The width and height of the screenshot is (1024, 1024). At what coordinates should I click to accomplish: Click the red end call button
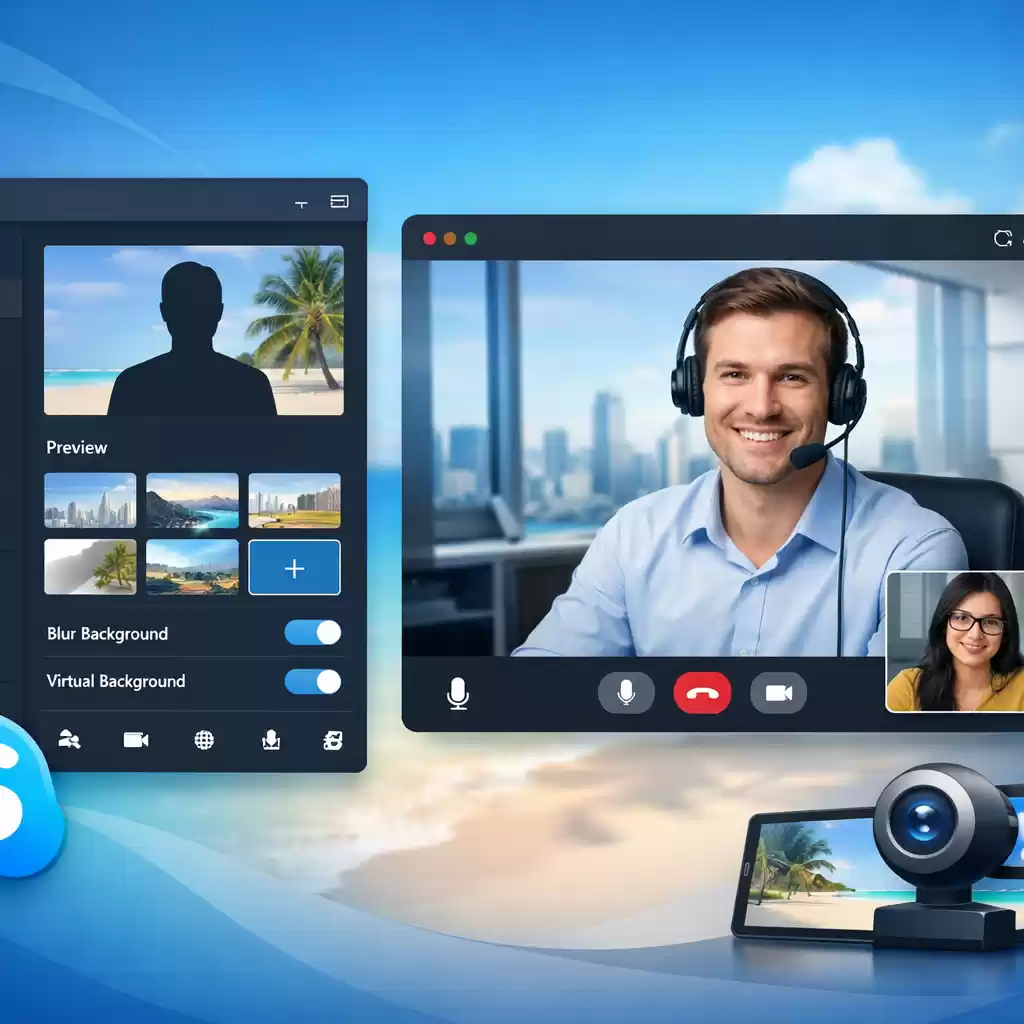(x=703, y=693)
